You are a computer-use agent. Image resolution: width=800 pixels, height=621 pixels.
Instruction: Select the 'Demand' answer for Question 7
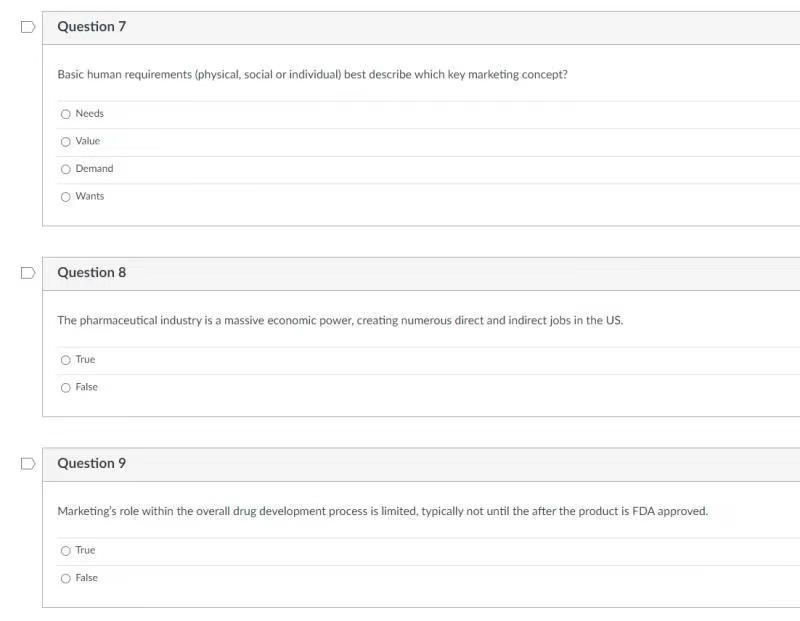tap(65, 168)
